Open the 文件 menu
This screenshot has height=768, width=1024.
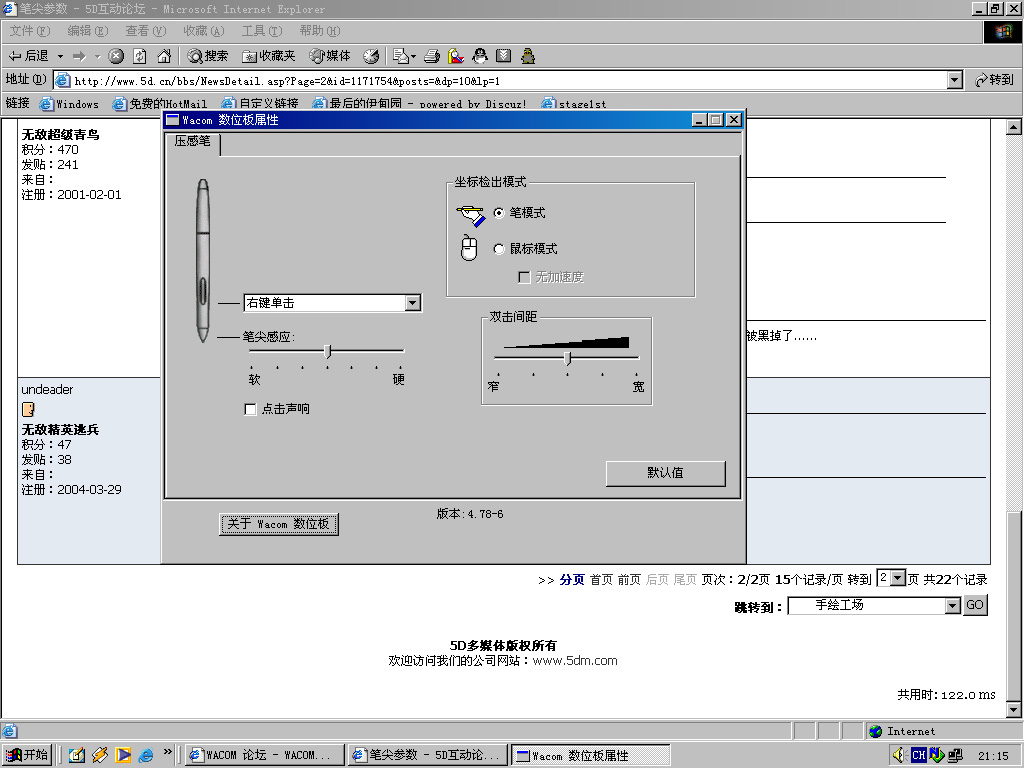point(29,31)
